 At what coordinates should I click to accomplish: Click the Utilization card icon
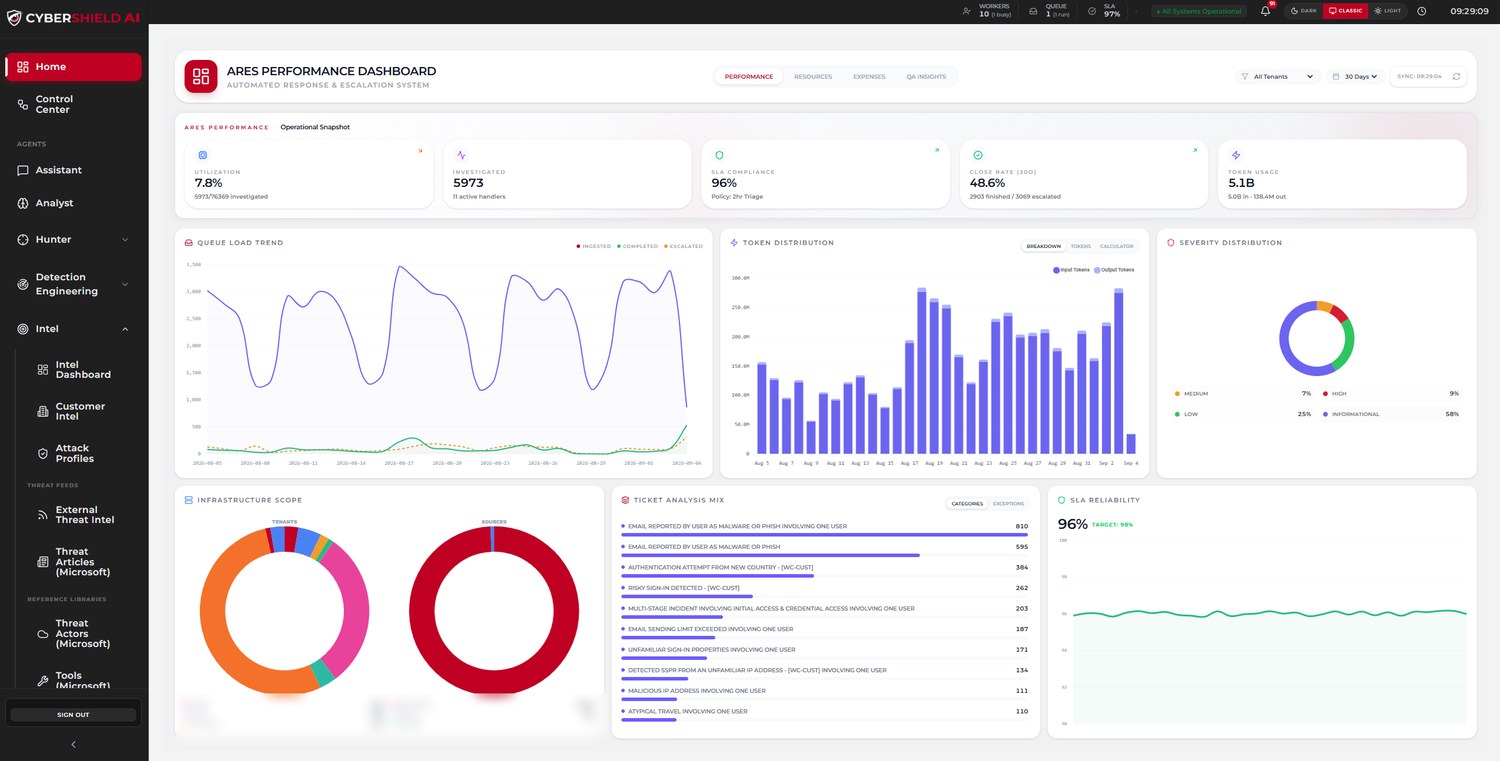click(203, 156)
